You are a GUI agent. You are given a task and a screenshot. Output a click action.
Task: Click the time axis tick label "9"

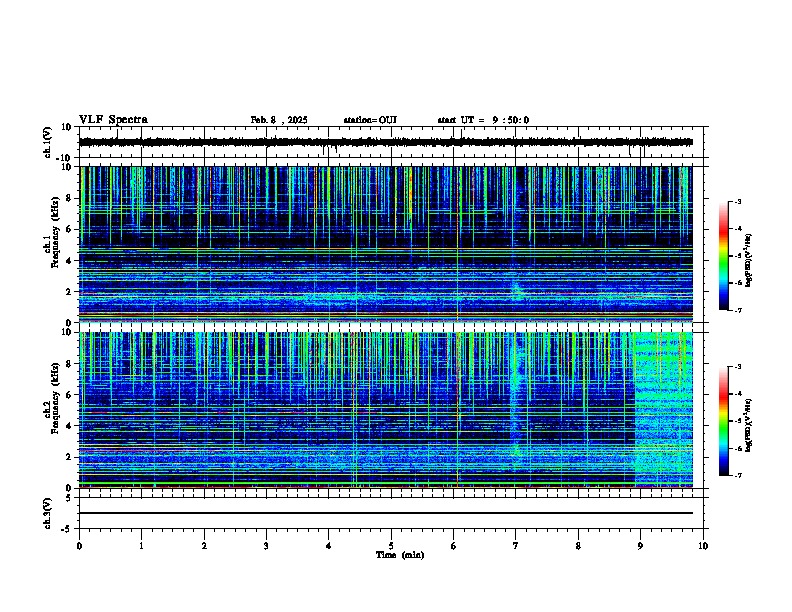pos(640,546)
